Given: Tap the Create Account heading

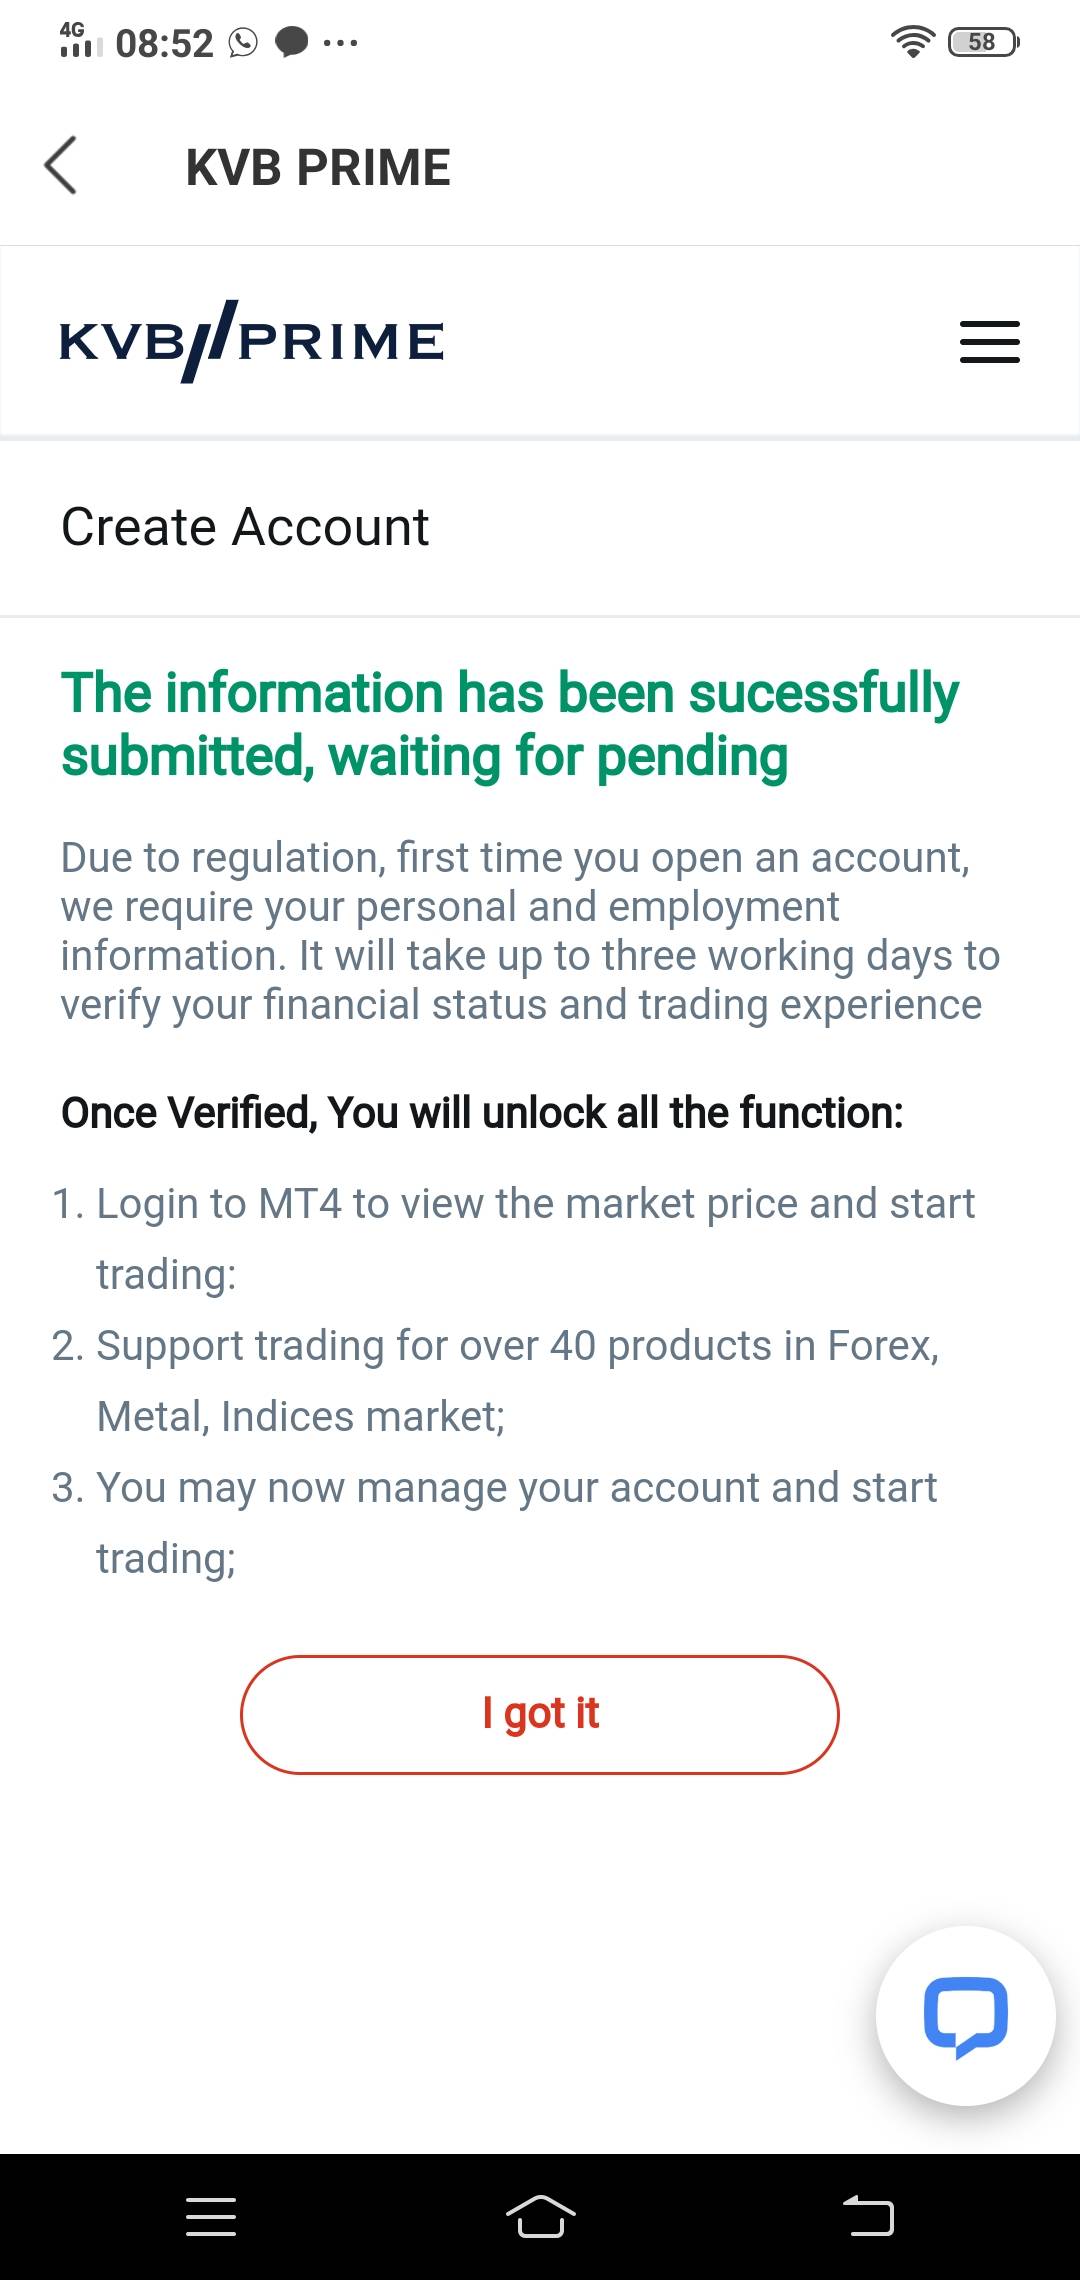Looking at the screenshot, I should click(x=245, y=527).
